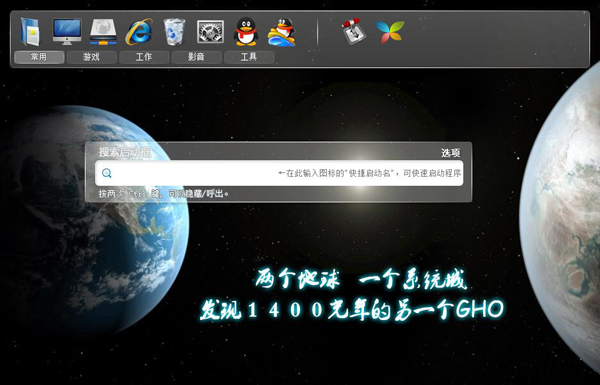Select the 常用 tab
This screenshot has height=385, width=600.
39,57
